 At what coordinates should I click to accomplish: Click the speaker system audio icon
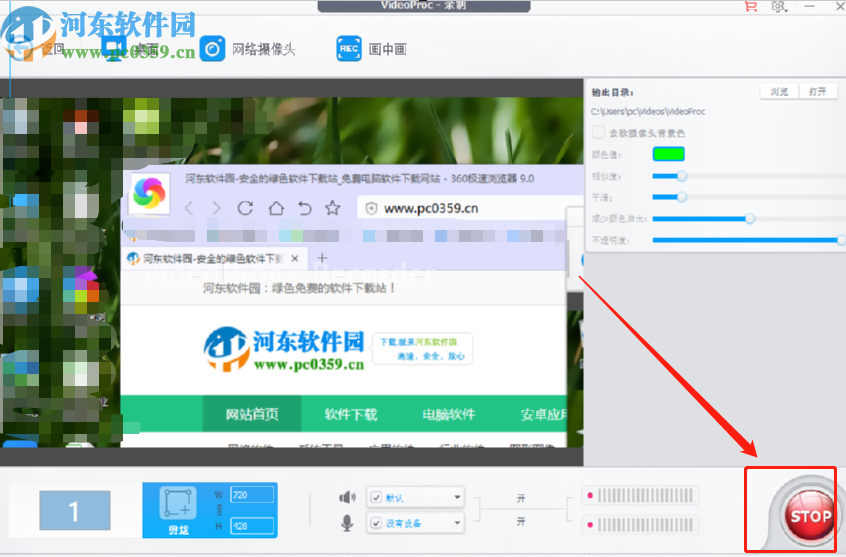click(347, 497)
